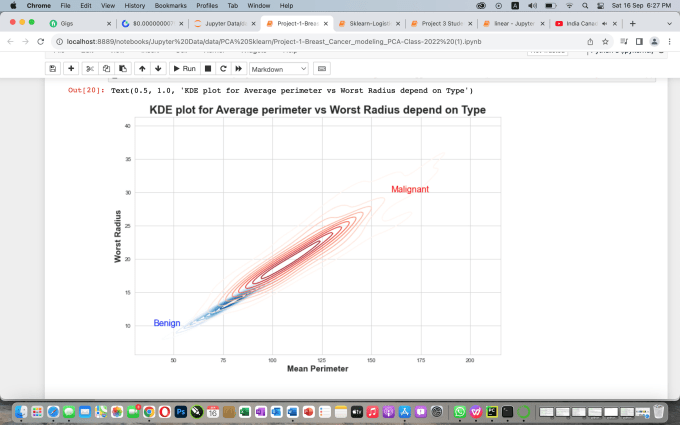Click the Benign label on the plot
This screenshot has width=680, height=425.
(x=167, y=323)
